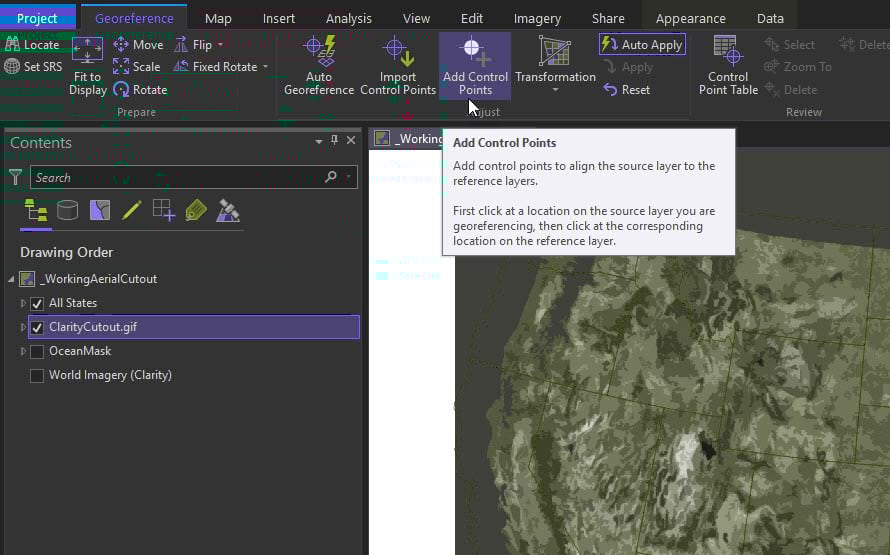Select World Imagery (Clarity) layer name
The width and height of the screenshot is (890, 555).
pyautogui.click(x=110, y=375)
